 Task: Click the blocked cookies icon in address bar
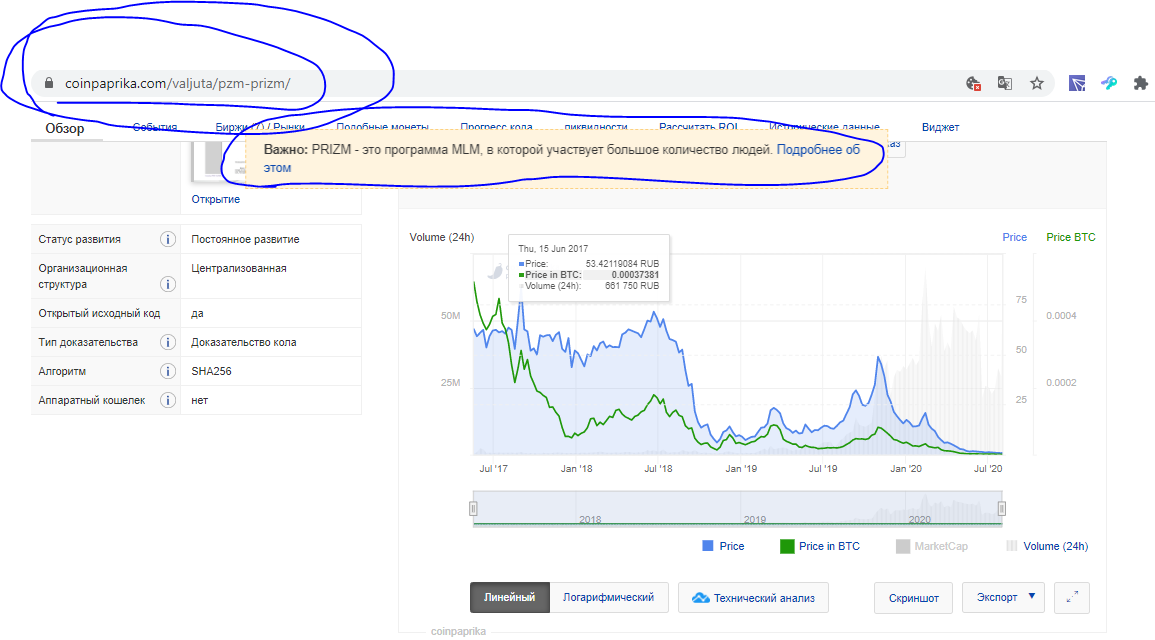tap(973, 83)
